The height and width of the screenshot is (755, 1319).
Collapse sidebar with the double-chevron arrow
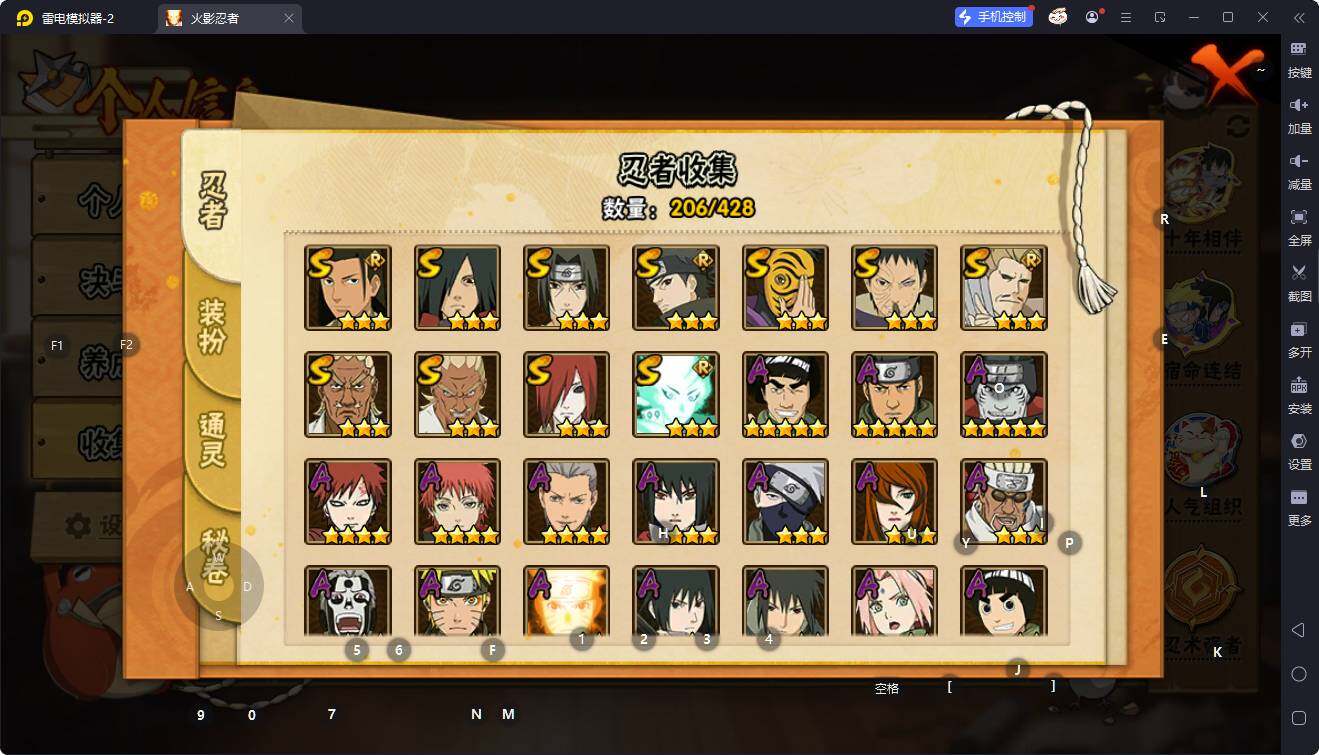point(1299,17)
